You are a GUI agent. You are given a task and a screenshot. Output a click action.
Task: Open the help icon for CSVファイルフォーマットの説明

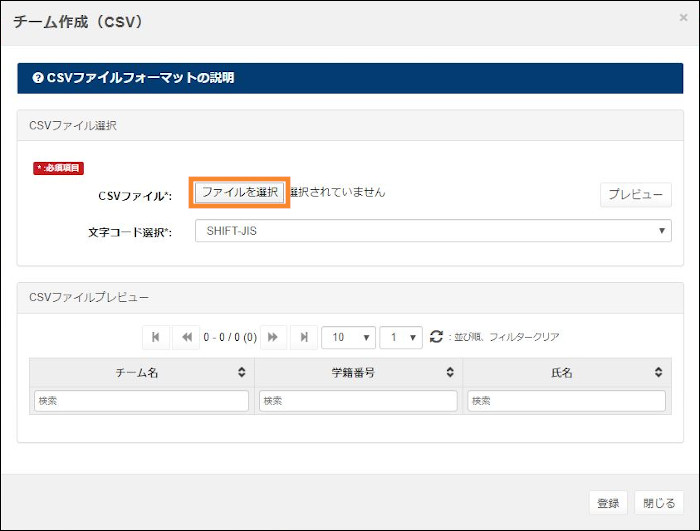pyautogui.click(x=38, y=78)
